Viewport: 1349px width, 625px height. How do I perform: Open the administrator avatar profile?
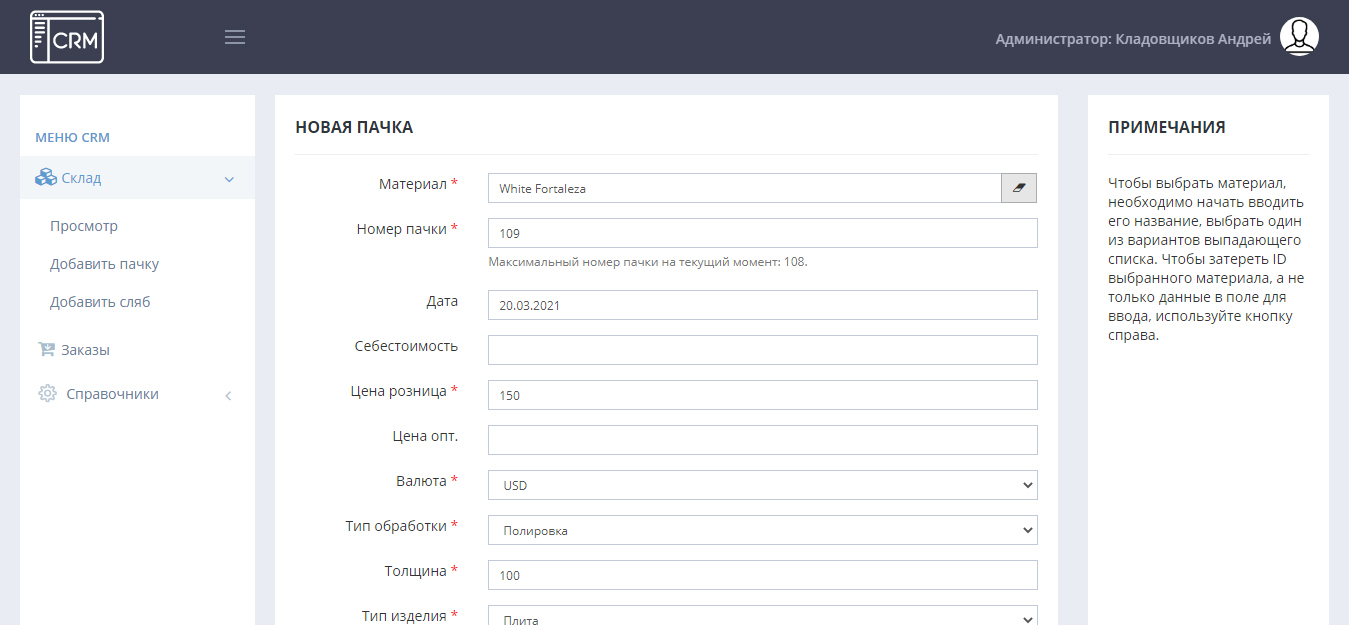click(x=1299, y=37)
